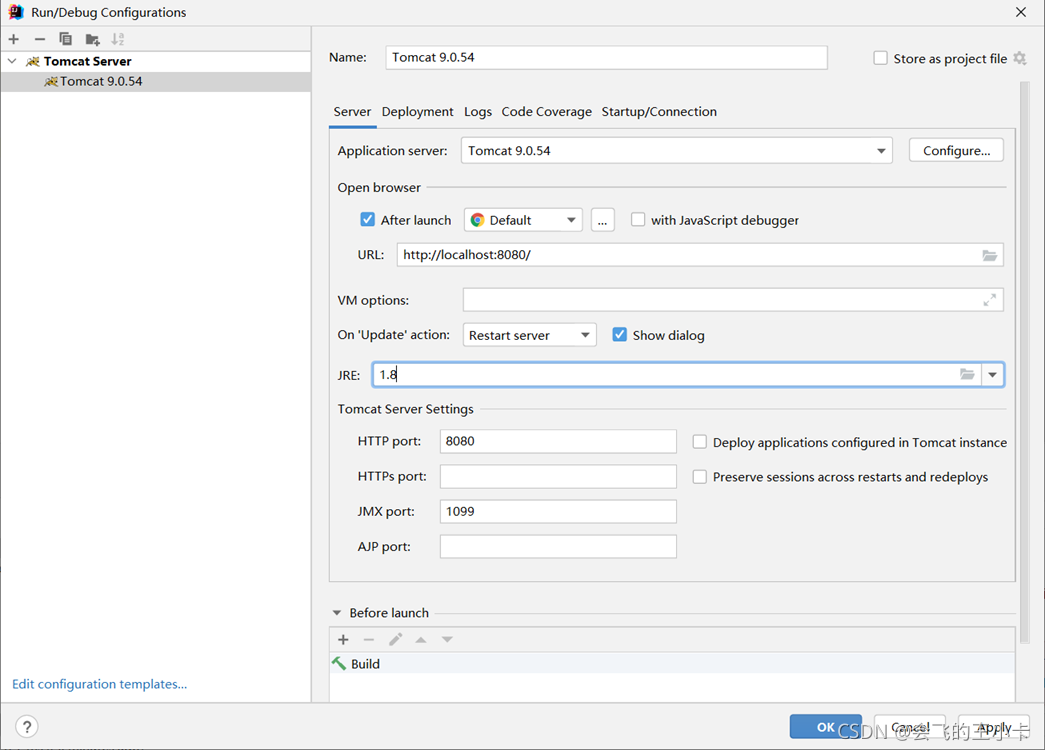Image resolution: width=1045 pixels, height=750 pixels.
Task: Click the right panel vertical scrollbar
Action: pyautogui.click(x=1024, y=360)
